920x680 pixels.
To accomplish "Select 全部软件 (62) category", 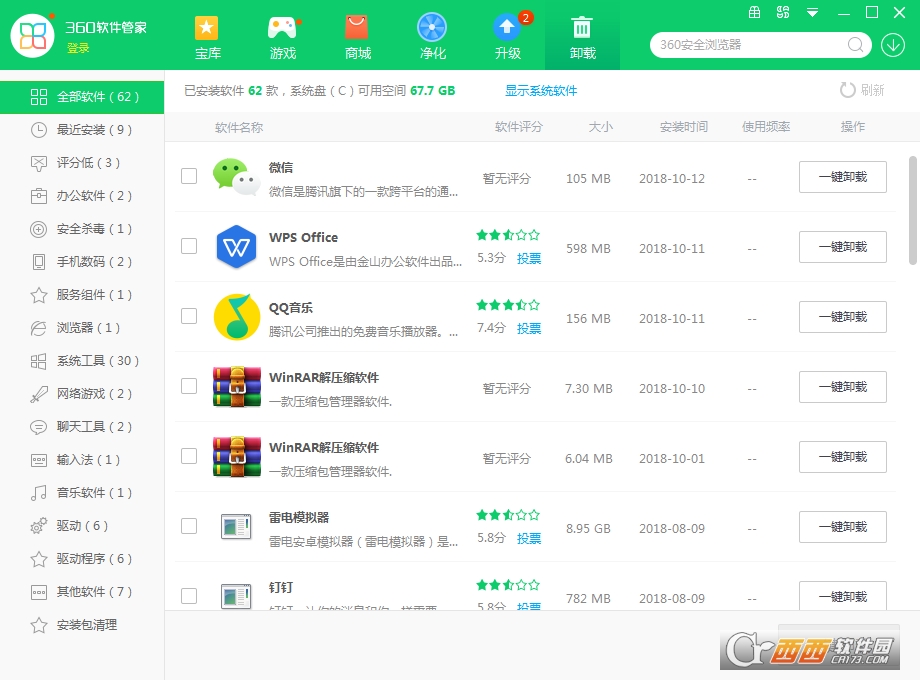I will coord(82,97).
